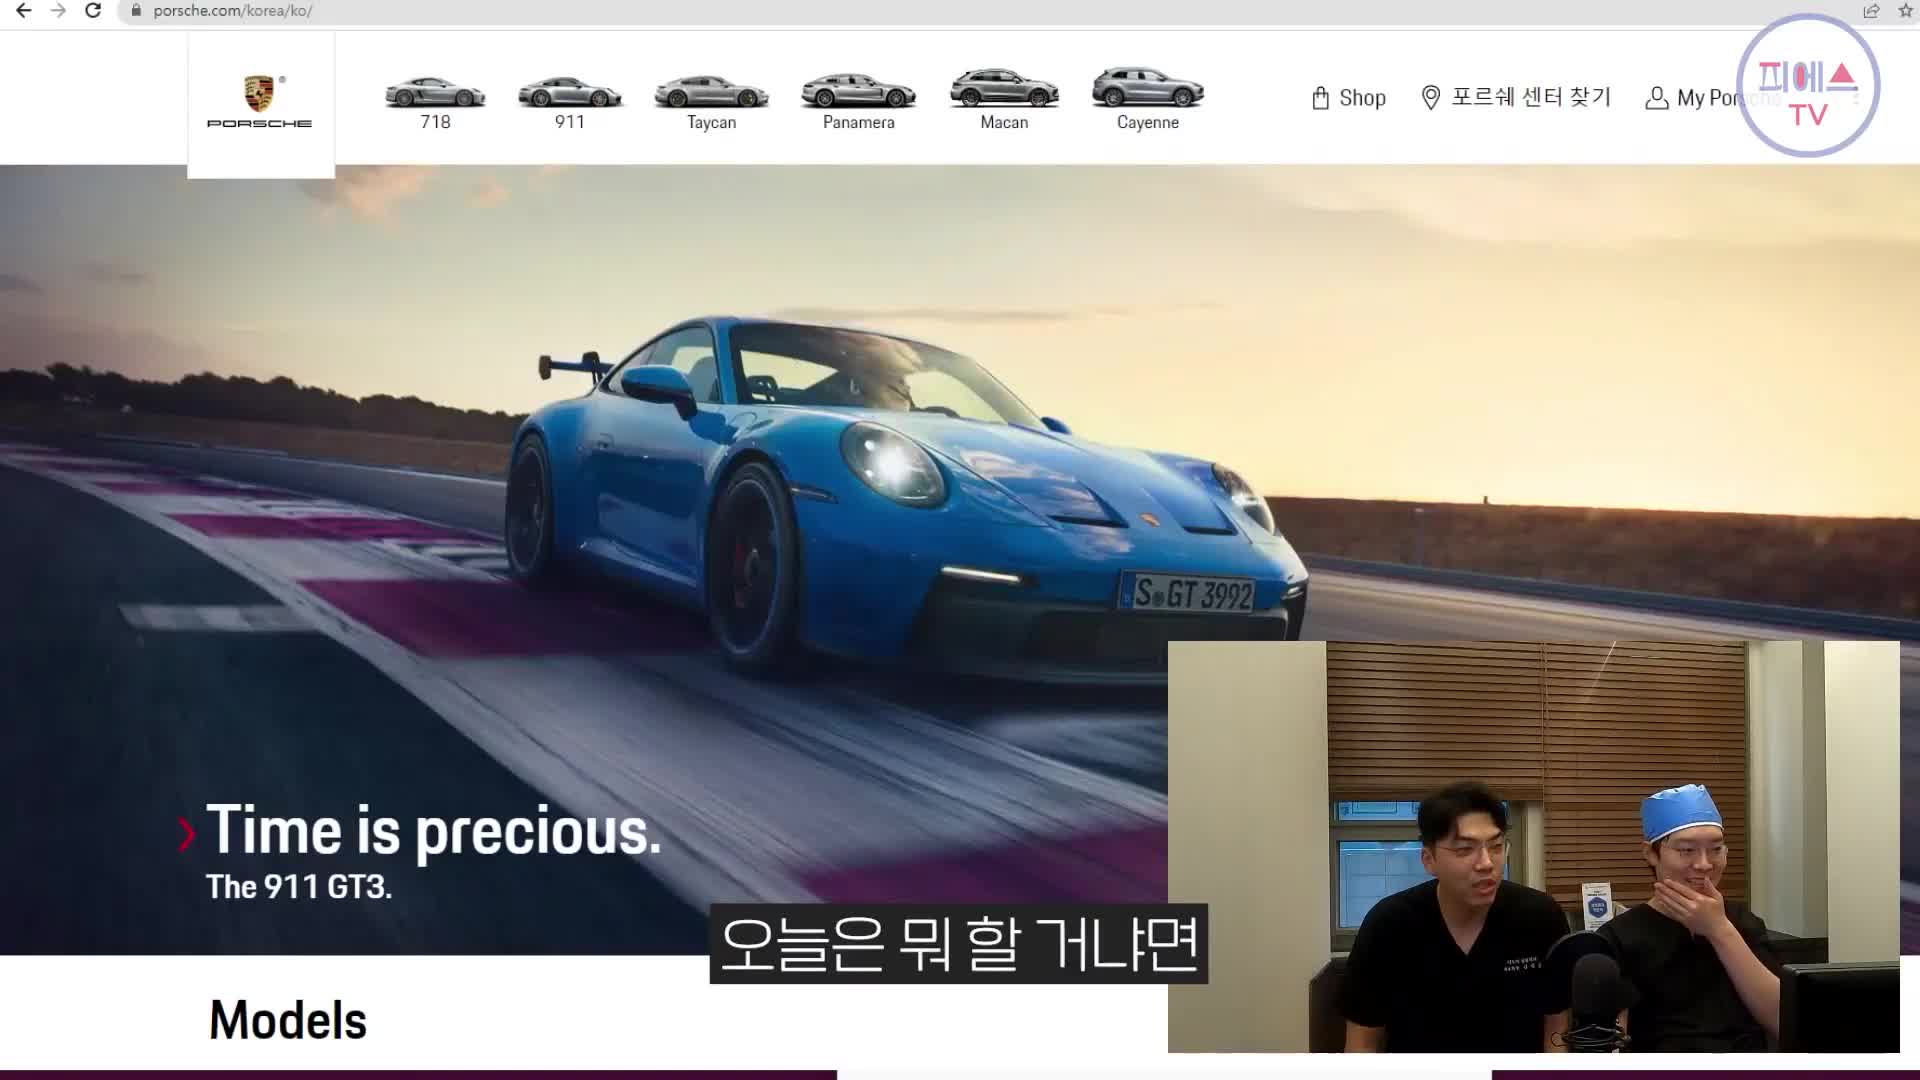Open the 718 model menu
1920x1080 pixels.
pyautogui.click(x=435, y=102)
